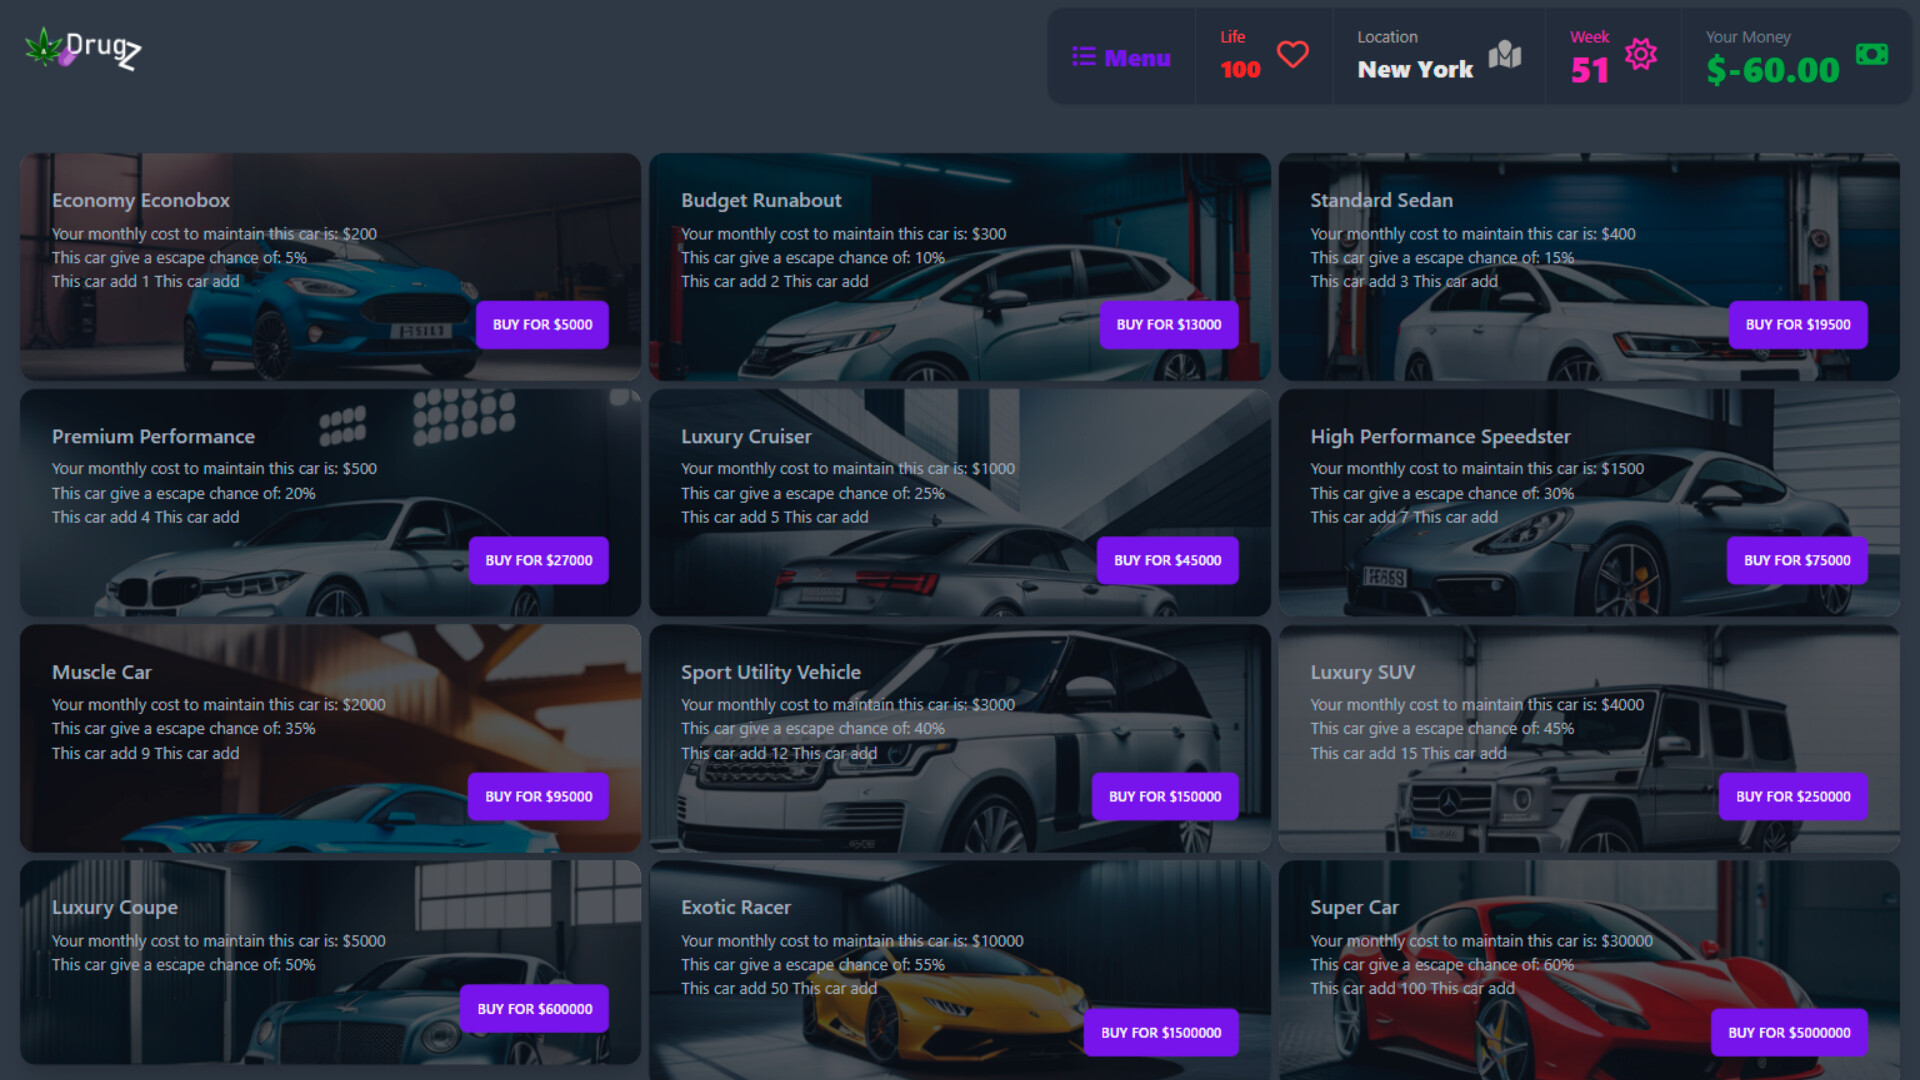This screenshot has width=1920, height=1080.
Task: Click the Drugz cannabis leaf logo
Action: click(x=45, y=46)
